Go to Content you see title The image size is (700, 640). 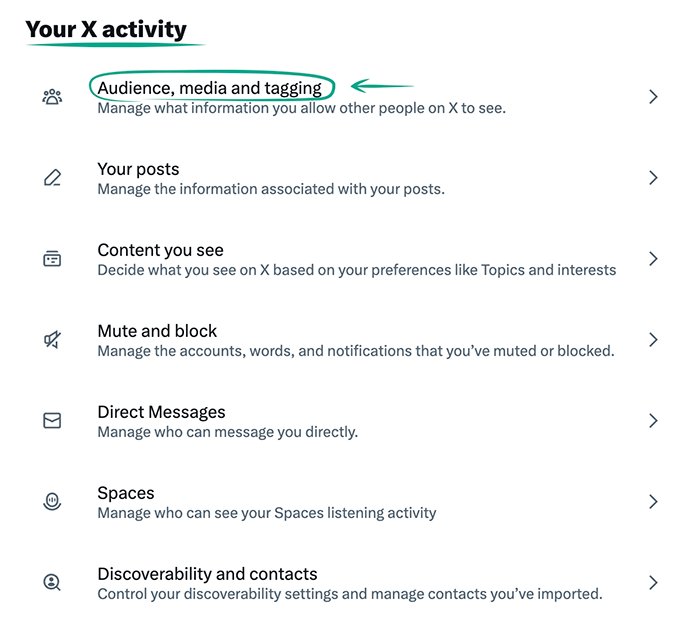click(x=160, y=250)
